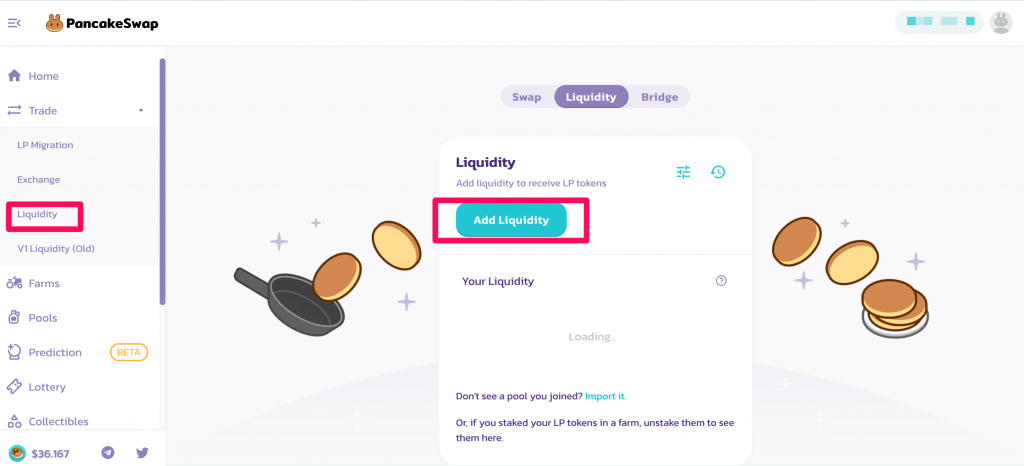1024x466 pixels.
Task: Open the Twitter bird icon
Action: click(142, 452)
